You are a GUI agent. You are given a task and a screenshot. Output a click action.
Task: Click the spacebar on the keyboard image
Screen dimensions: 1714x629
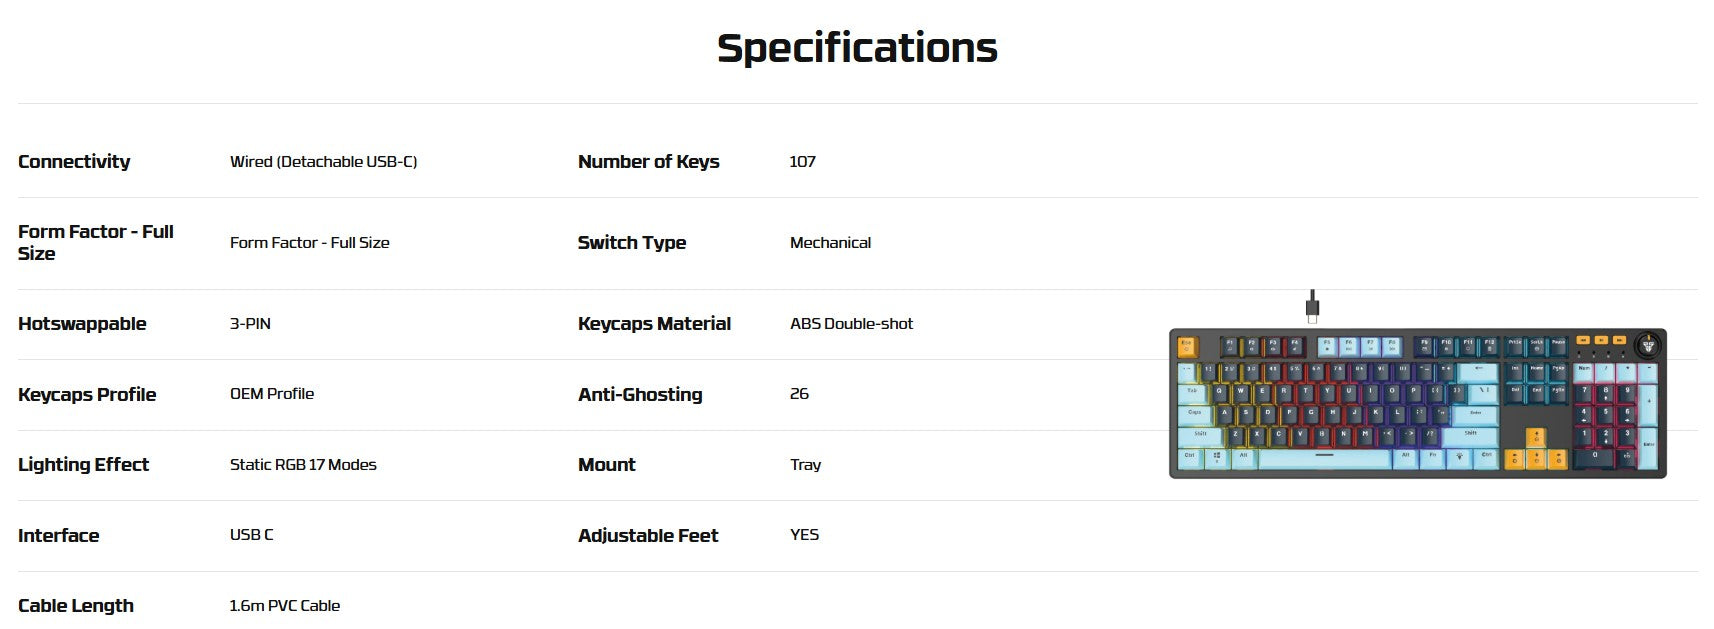(x=1325, y=459)
